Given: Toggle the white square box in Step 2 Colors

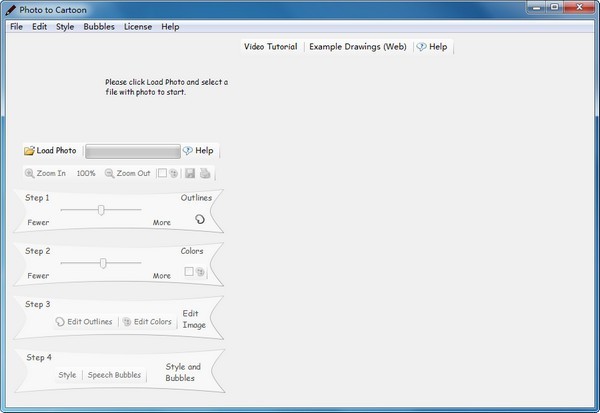Looking at the screenshot, I should click(189, 271).
